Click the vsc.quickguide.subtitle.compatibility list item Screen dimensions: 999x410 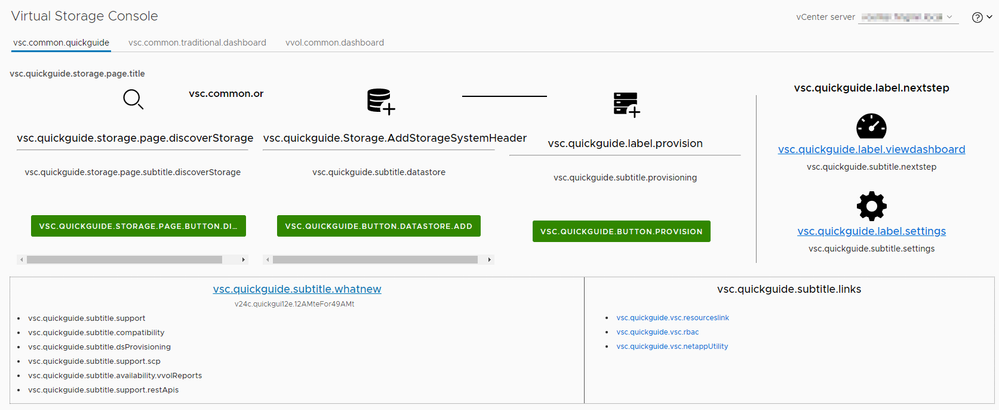click(x=96, y=332)
